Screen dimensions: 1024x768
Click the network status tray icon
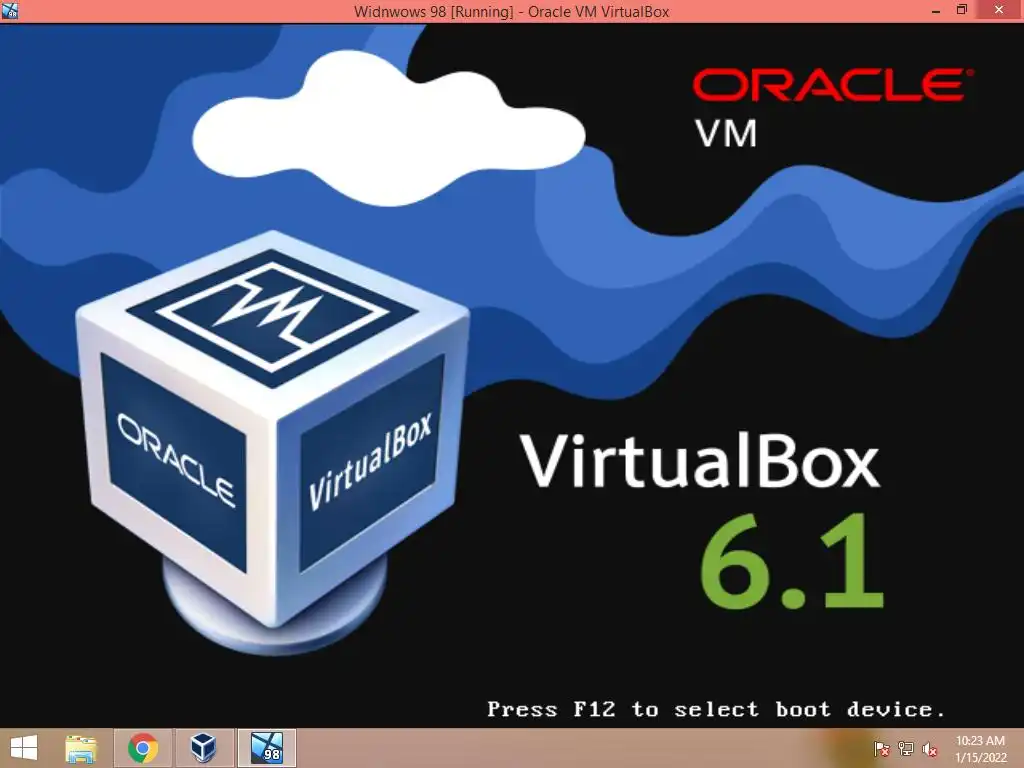(x=905, y=749)
